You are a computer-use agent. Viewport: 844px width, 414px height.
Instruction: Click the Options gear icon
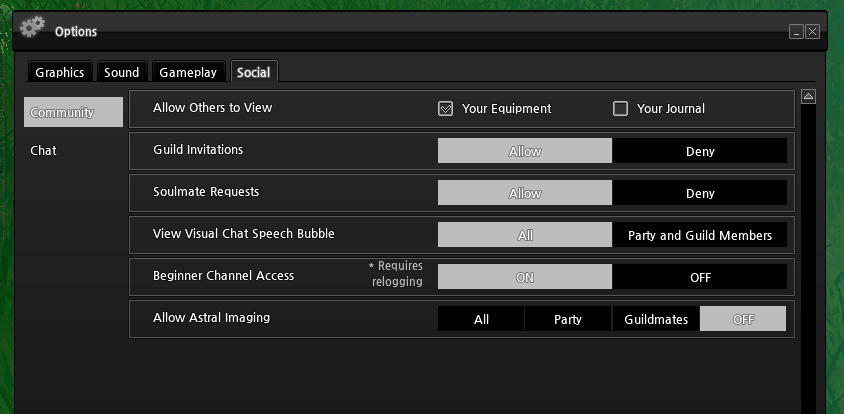click(33, 28)
